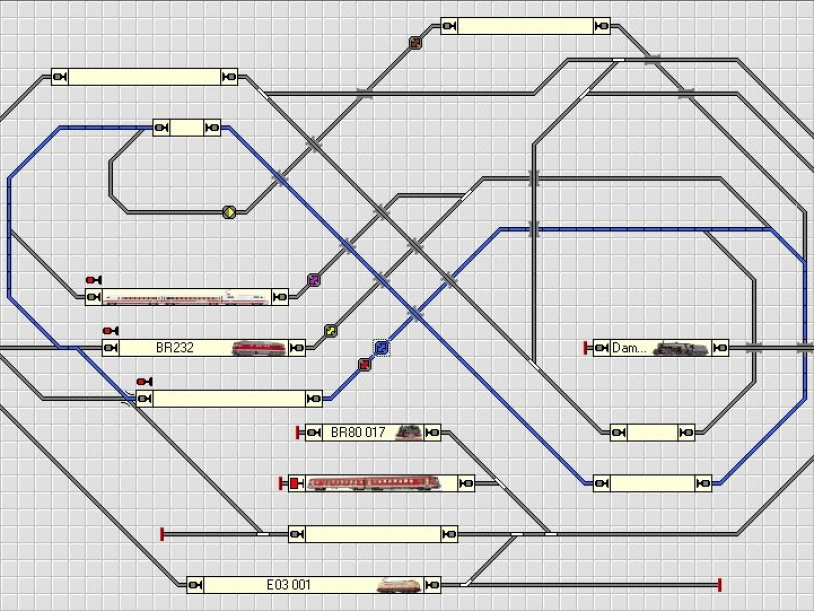Click the Dam... steam locomotive block
Screen dimensions: 814x611
[x=660, y=348]
